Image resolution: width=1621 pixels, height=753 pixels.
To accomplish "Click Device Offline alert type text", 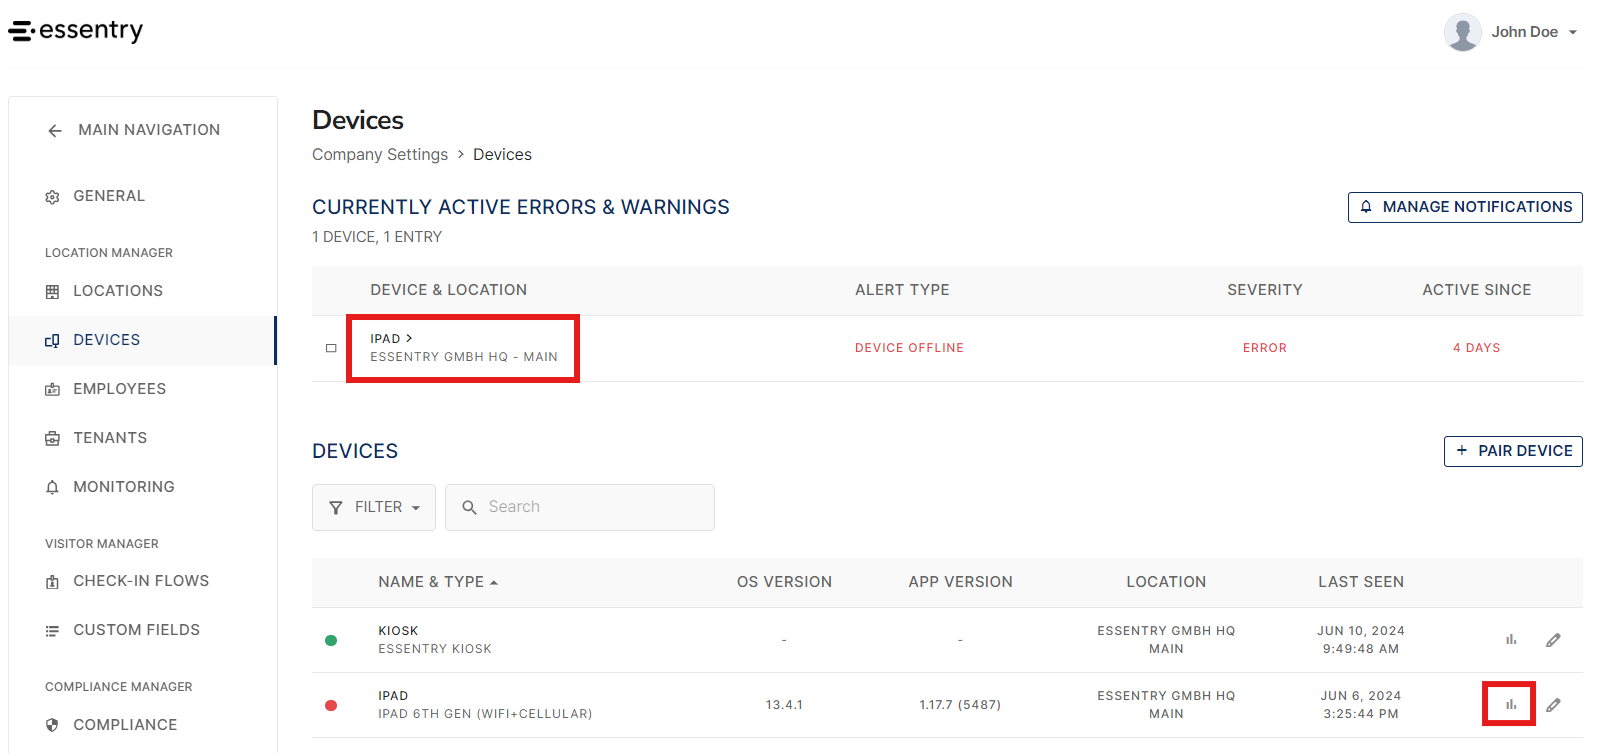I will (x=909, y=348).
